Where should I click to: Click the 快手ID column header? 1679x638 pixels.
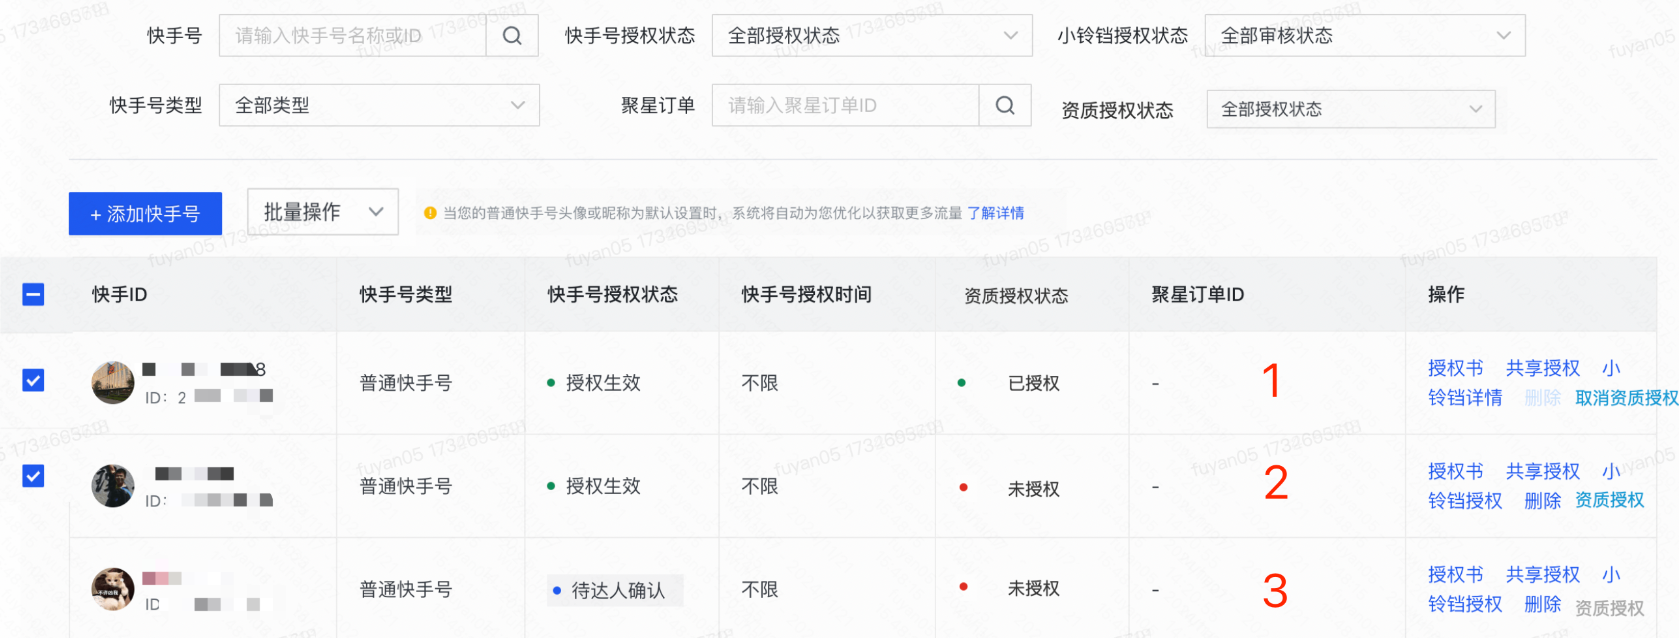coord(120,294)
